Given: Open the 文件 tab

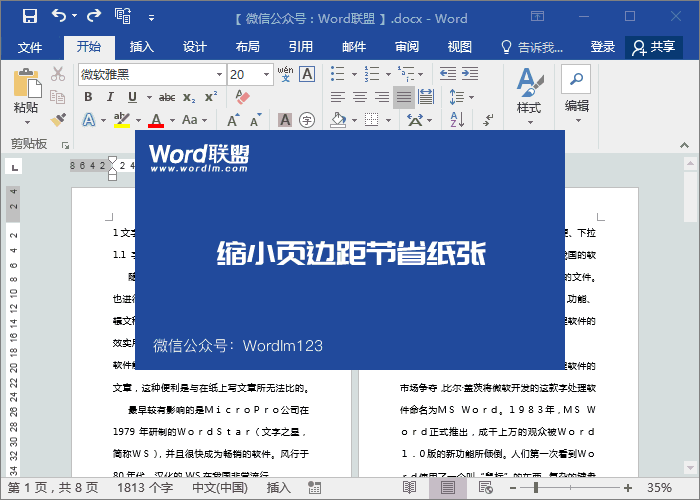Looking at the screenshot, I should coord(30,46).
